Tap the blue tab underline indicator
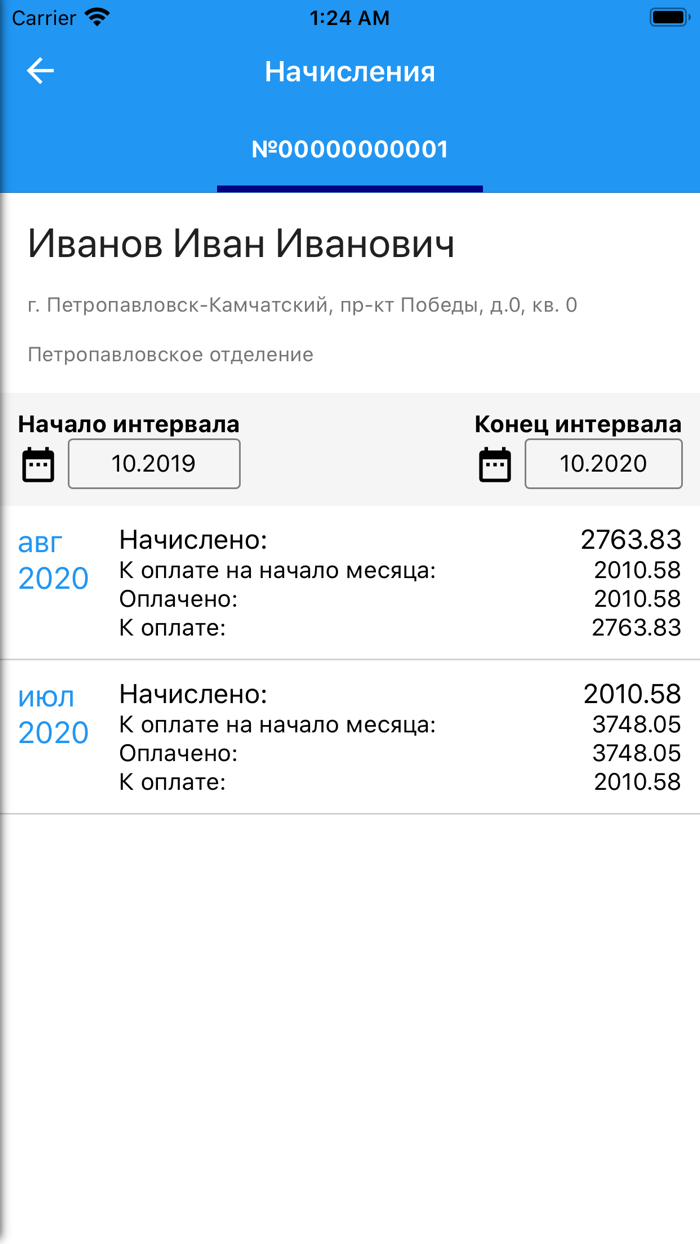The height and width of the screenshot is (1244, 700). 349,186
